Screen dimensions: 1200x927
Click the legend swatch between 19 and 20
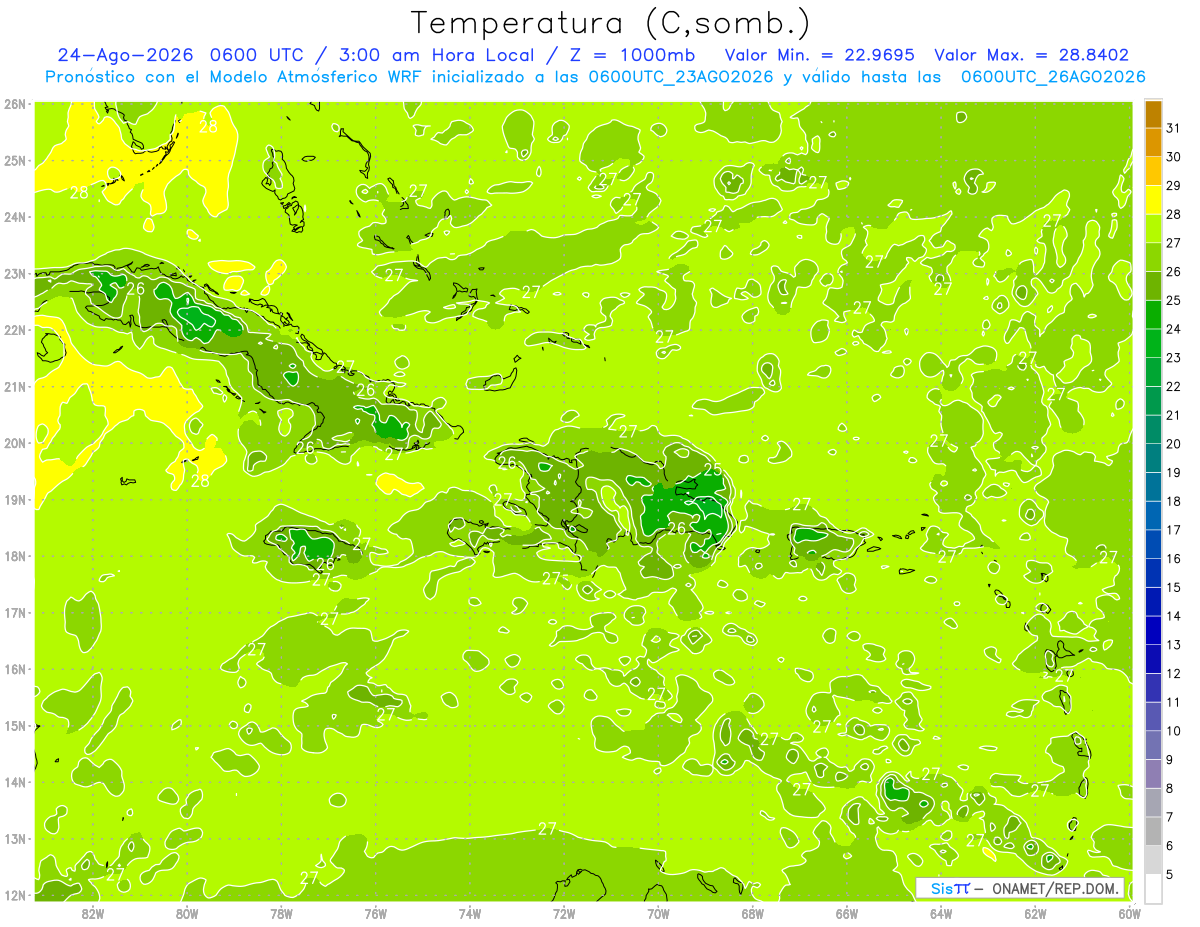pos(1153,458)
